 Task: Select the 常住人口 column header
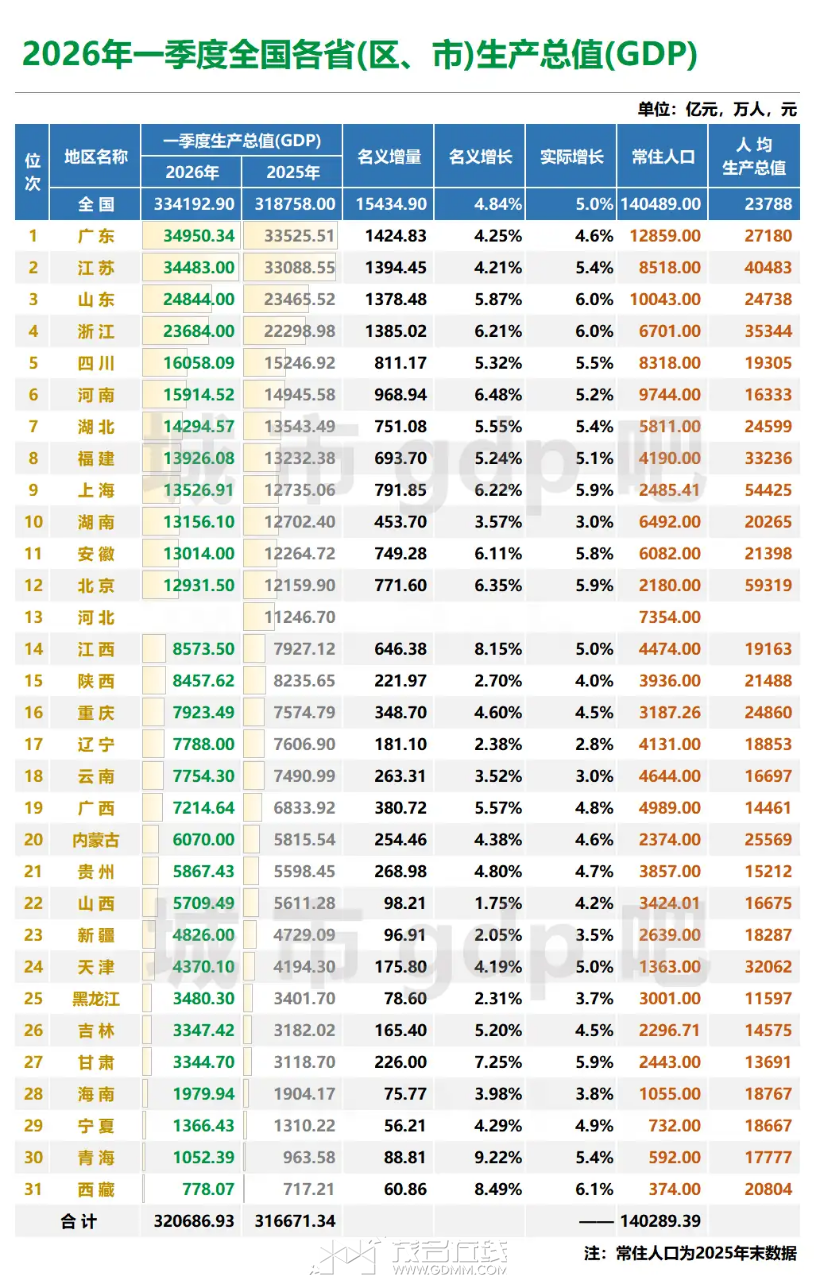point(663,156)
